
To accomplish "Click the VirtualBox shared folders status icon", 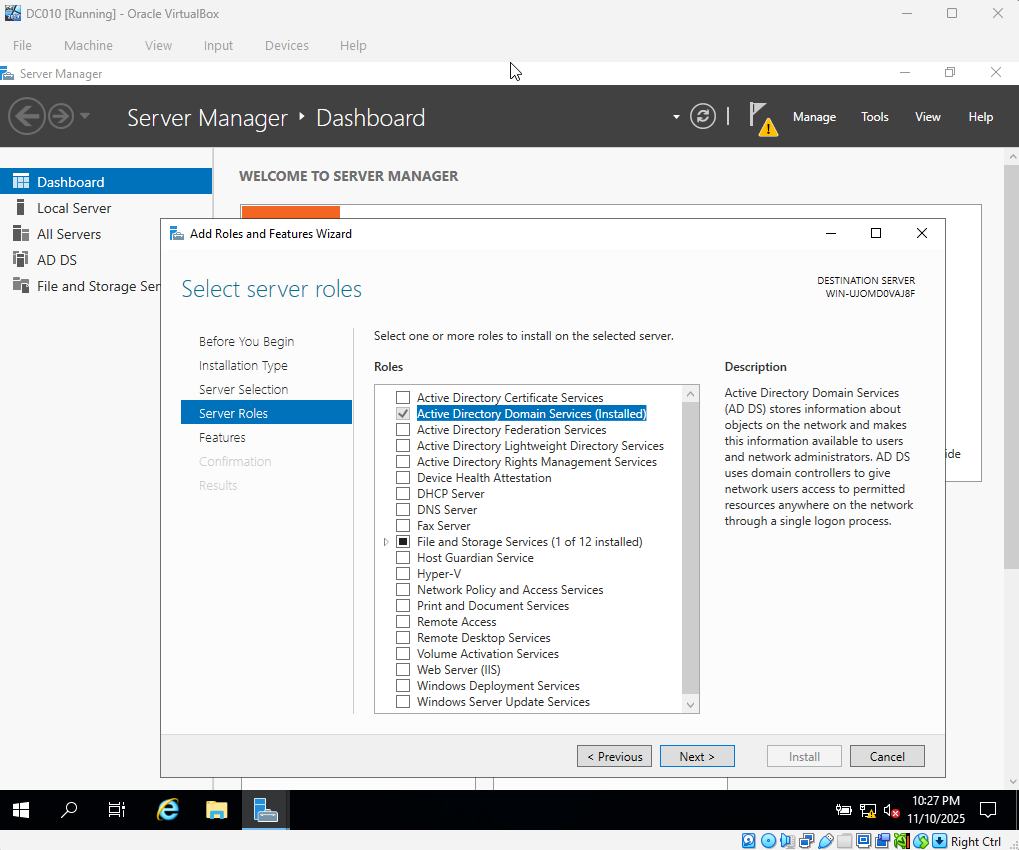I will tap(843, 841).
